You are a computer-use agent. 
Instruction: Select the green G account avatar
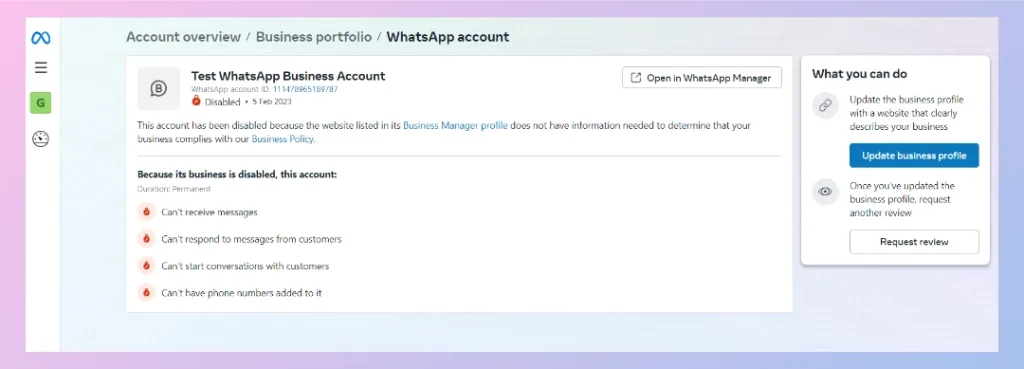[40, 103]
